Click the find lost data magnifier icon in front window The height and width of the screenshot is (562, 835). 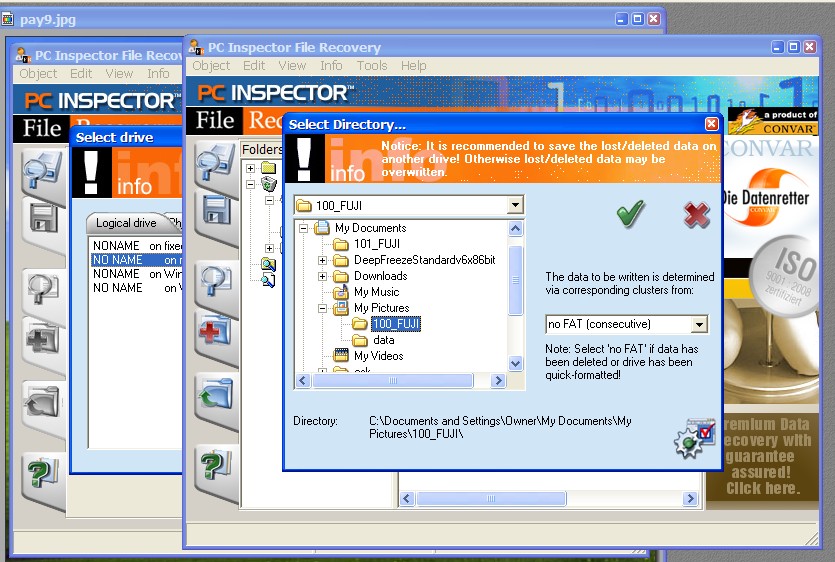tap(216, 281)
